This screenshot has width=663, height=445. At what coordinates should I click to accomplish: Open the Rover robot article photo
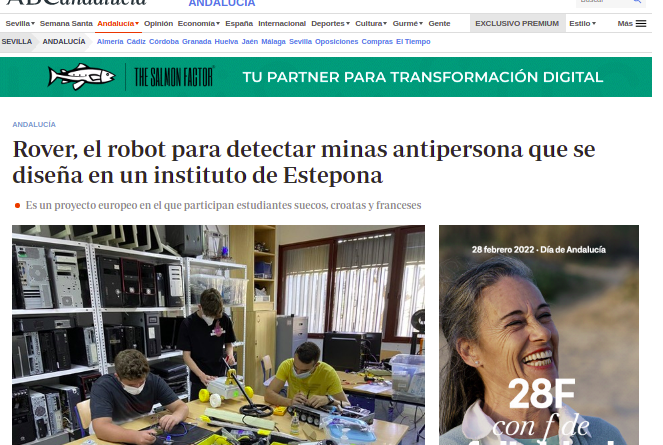(x=218, y=335)
